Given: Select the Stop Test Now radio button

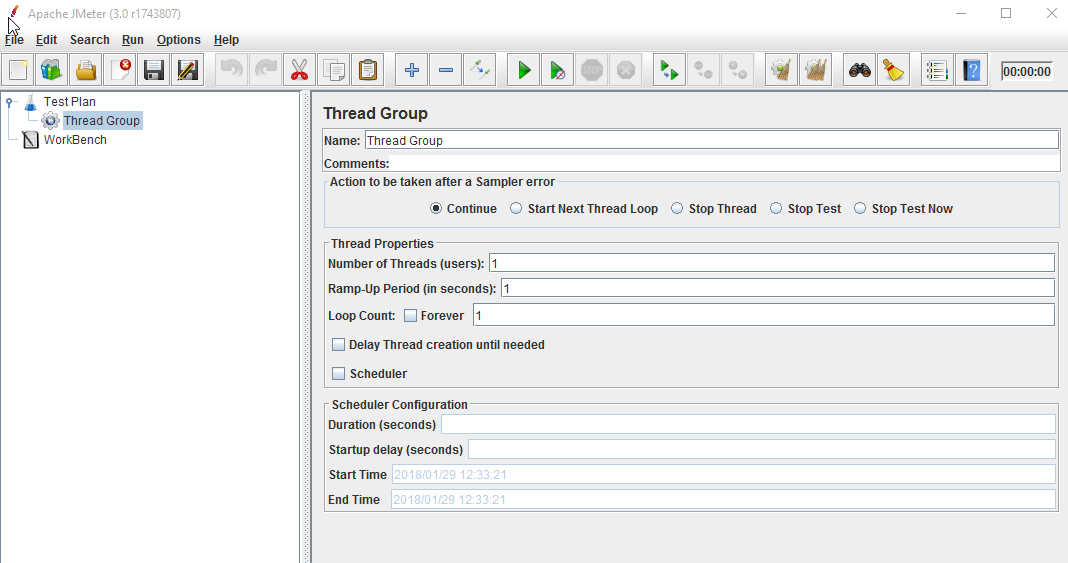Looking at the screenshot, I should click(x=860, y=208).
